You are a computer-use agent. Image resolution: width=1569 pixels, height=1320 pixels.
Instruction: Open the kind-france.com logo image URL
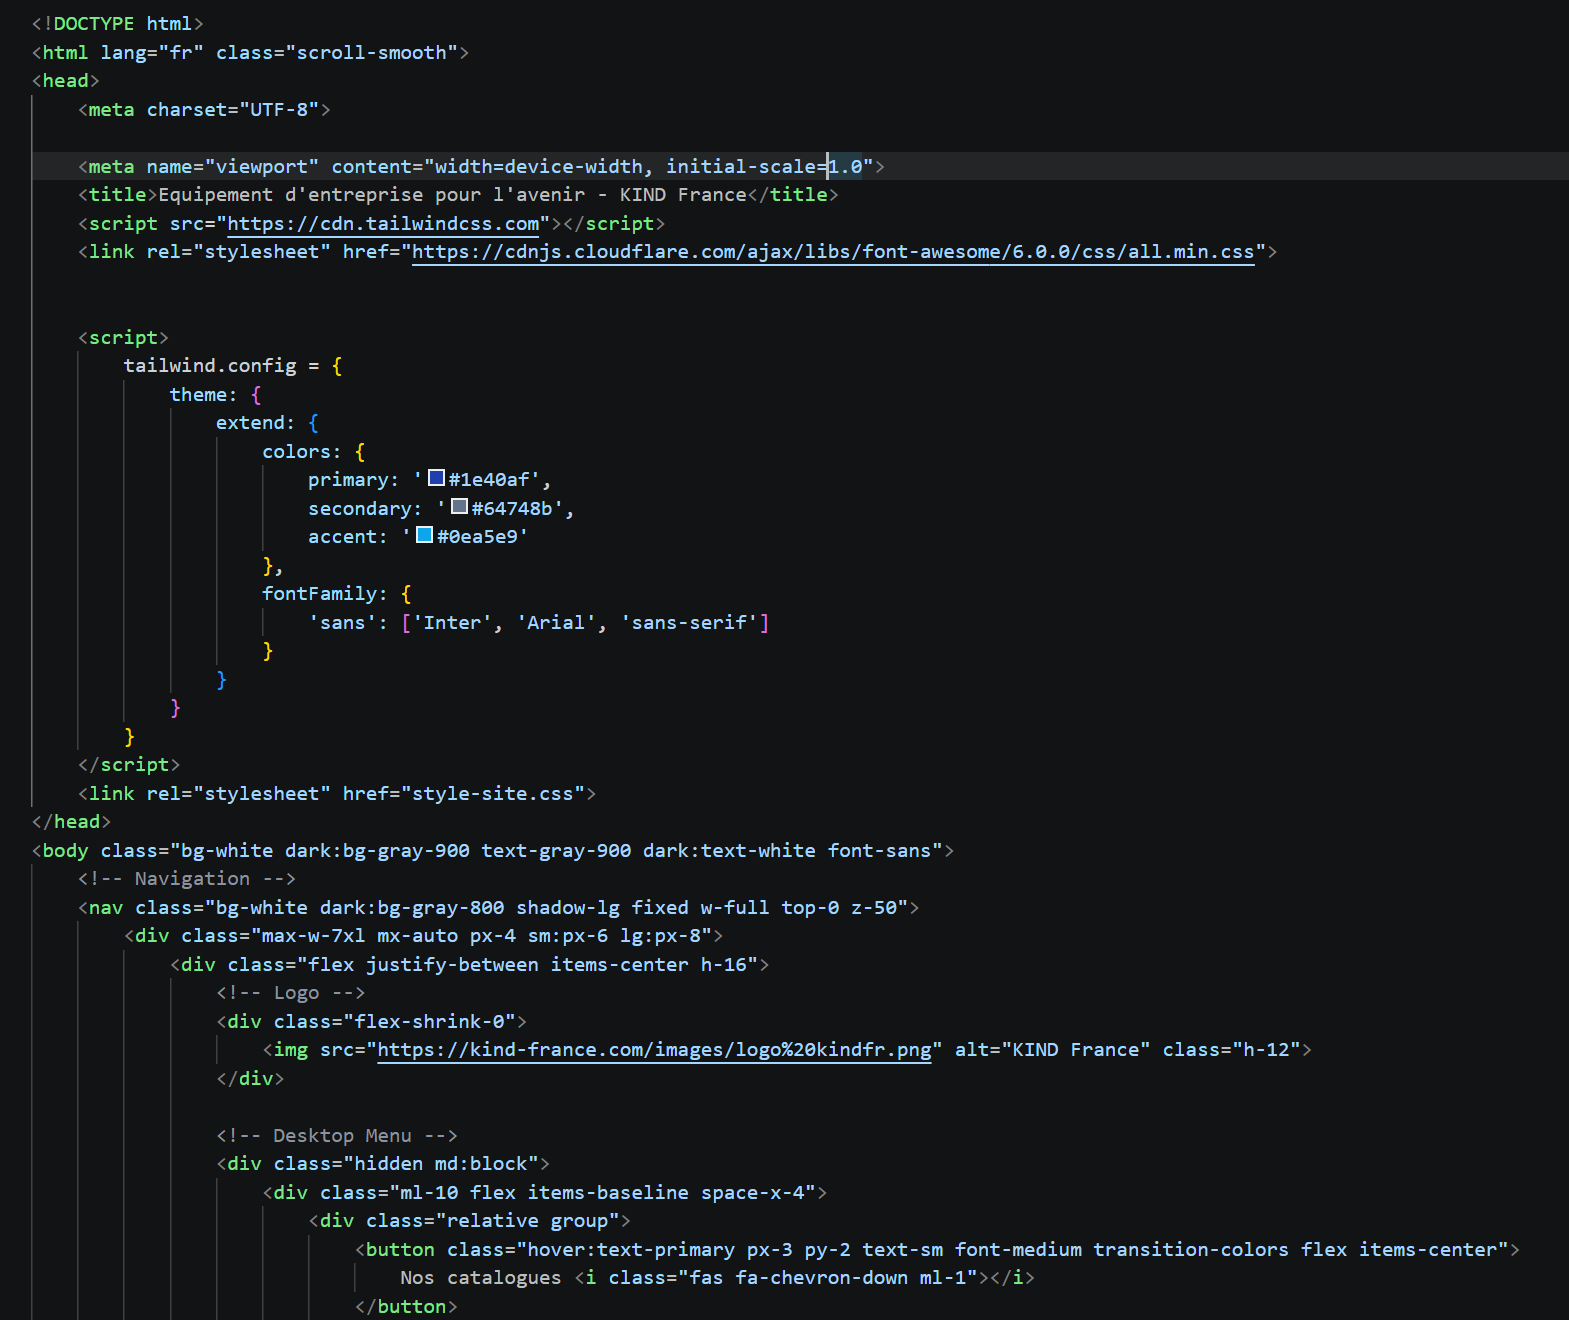(x=654, y=1050)
